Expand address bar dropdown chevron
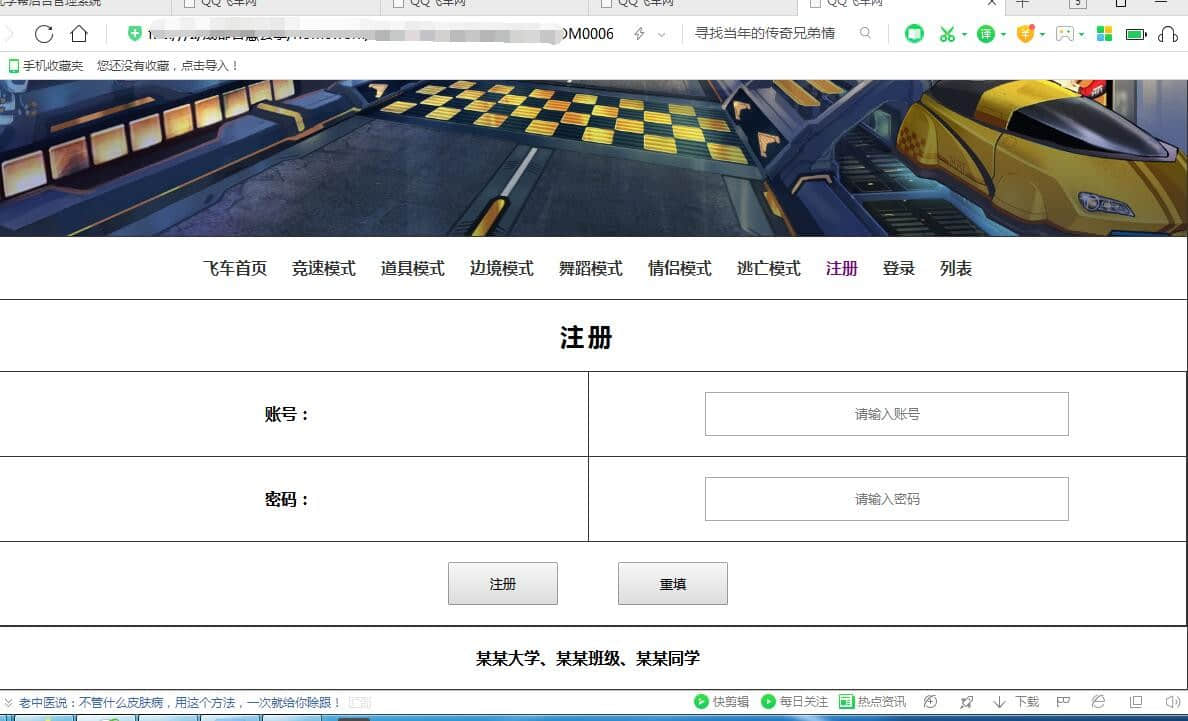The image size is (1188, 721). [x=661, y=35]
